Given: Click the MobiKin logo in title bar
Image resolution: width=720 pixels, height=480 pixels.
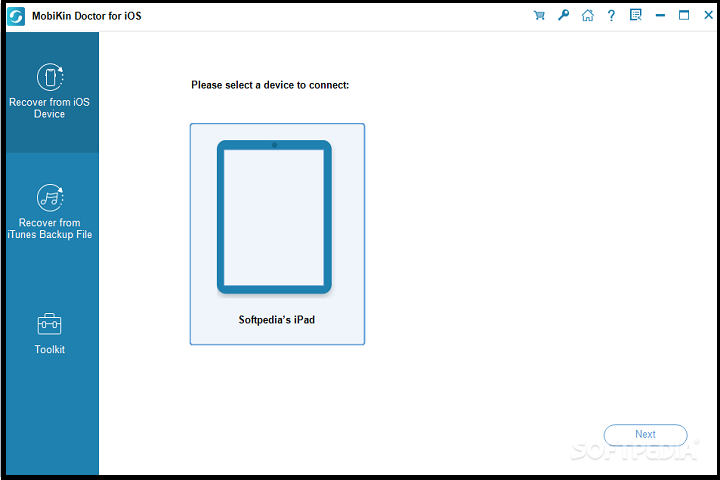Looking at the screenshot, I should click(x=16, y=15).
